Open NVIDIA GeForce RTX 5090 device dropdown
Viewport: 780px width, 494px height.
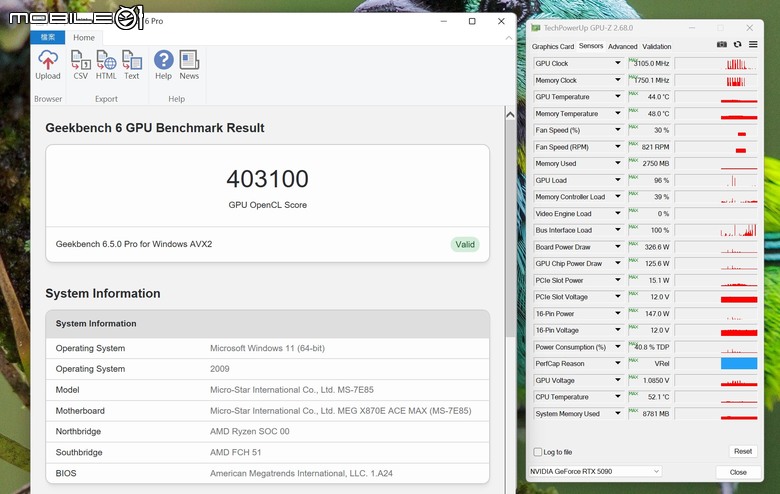595,471
